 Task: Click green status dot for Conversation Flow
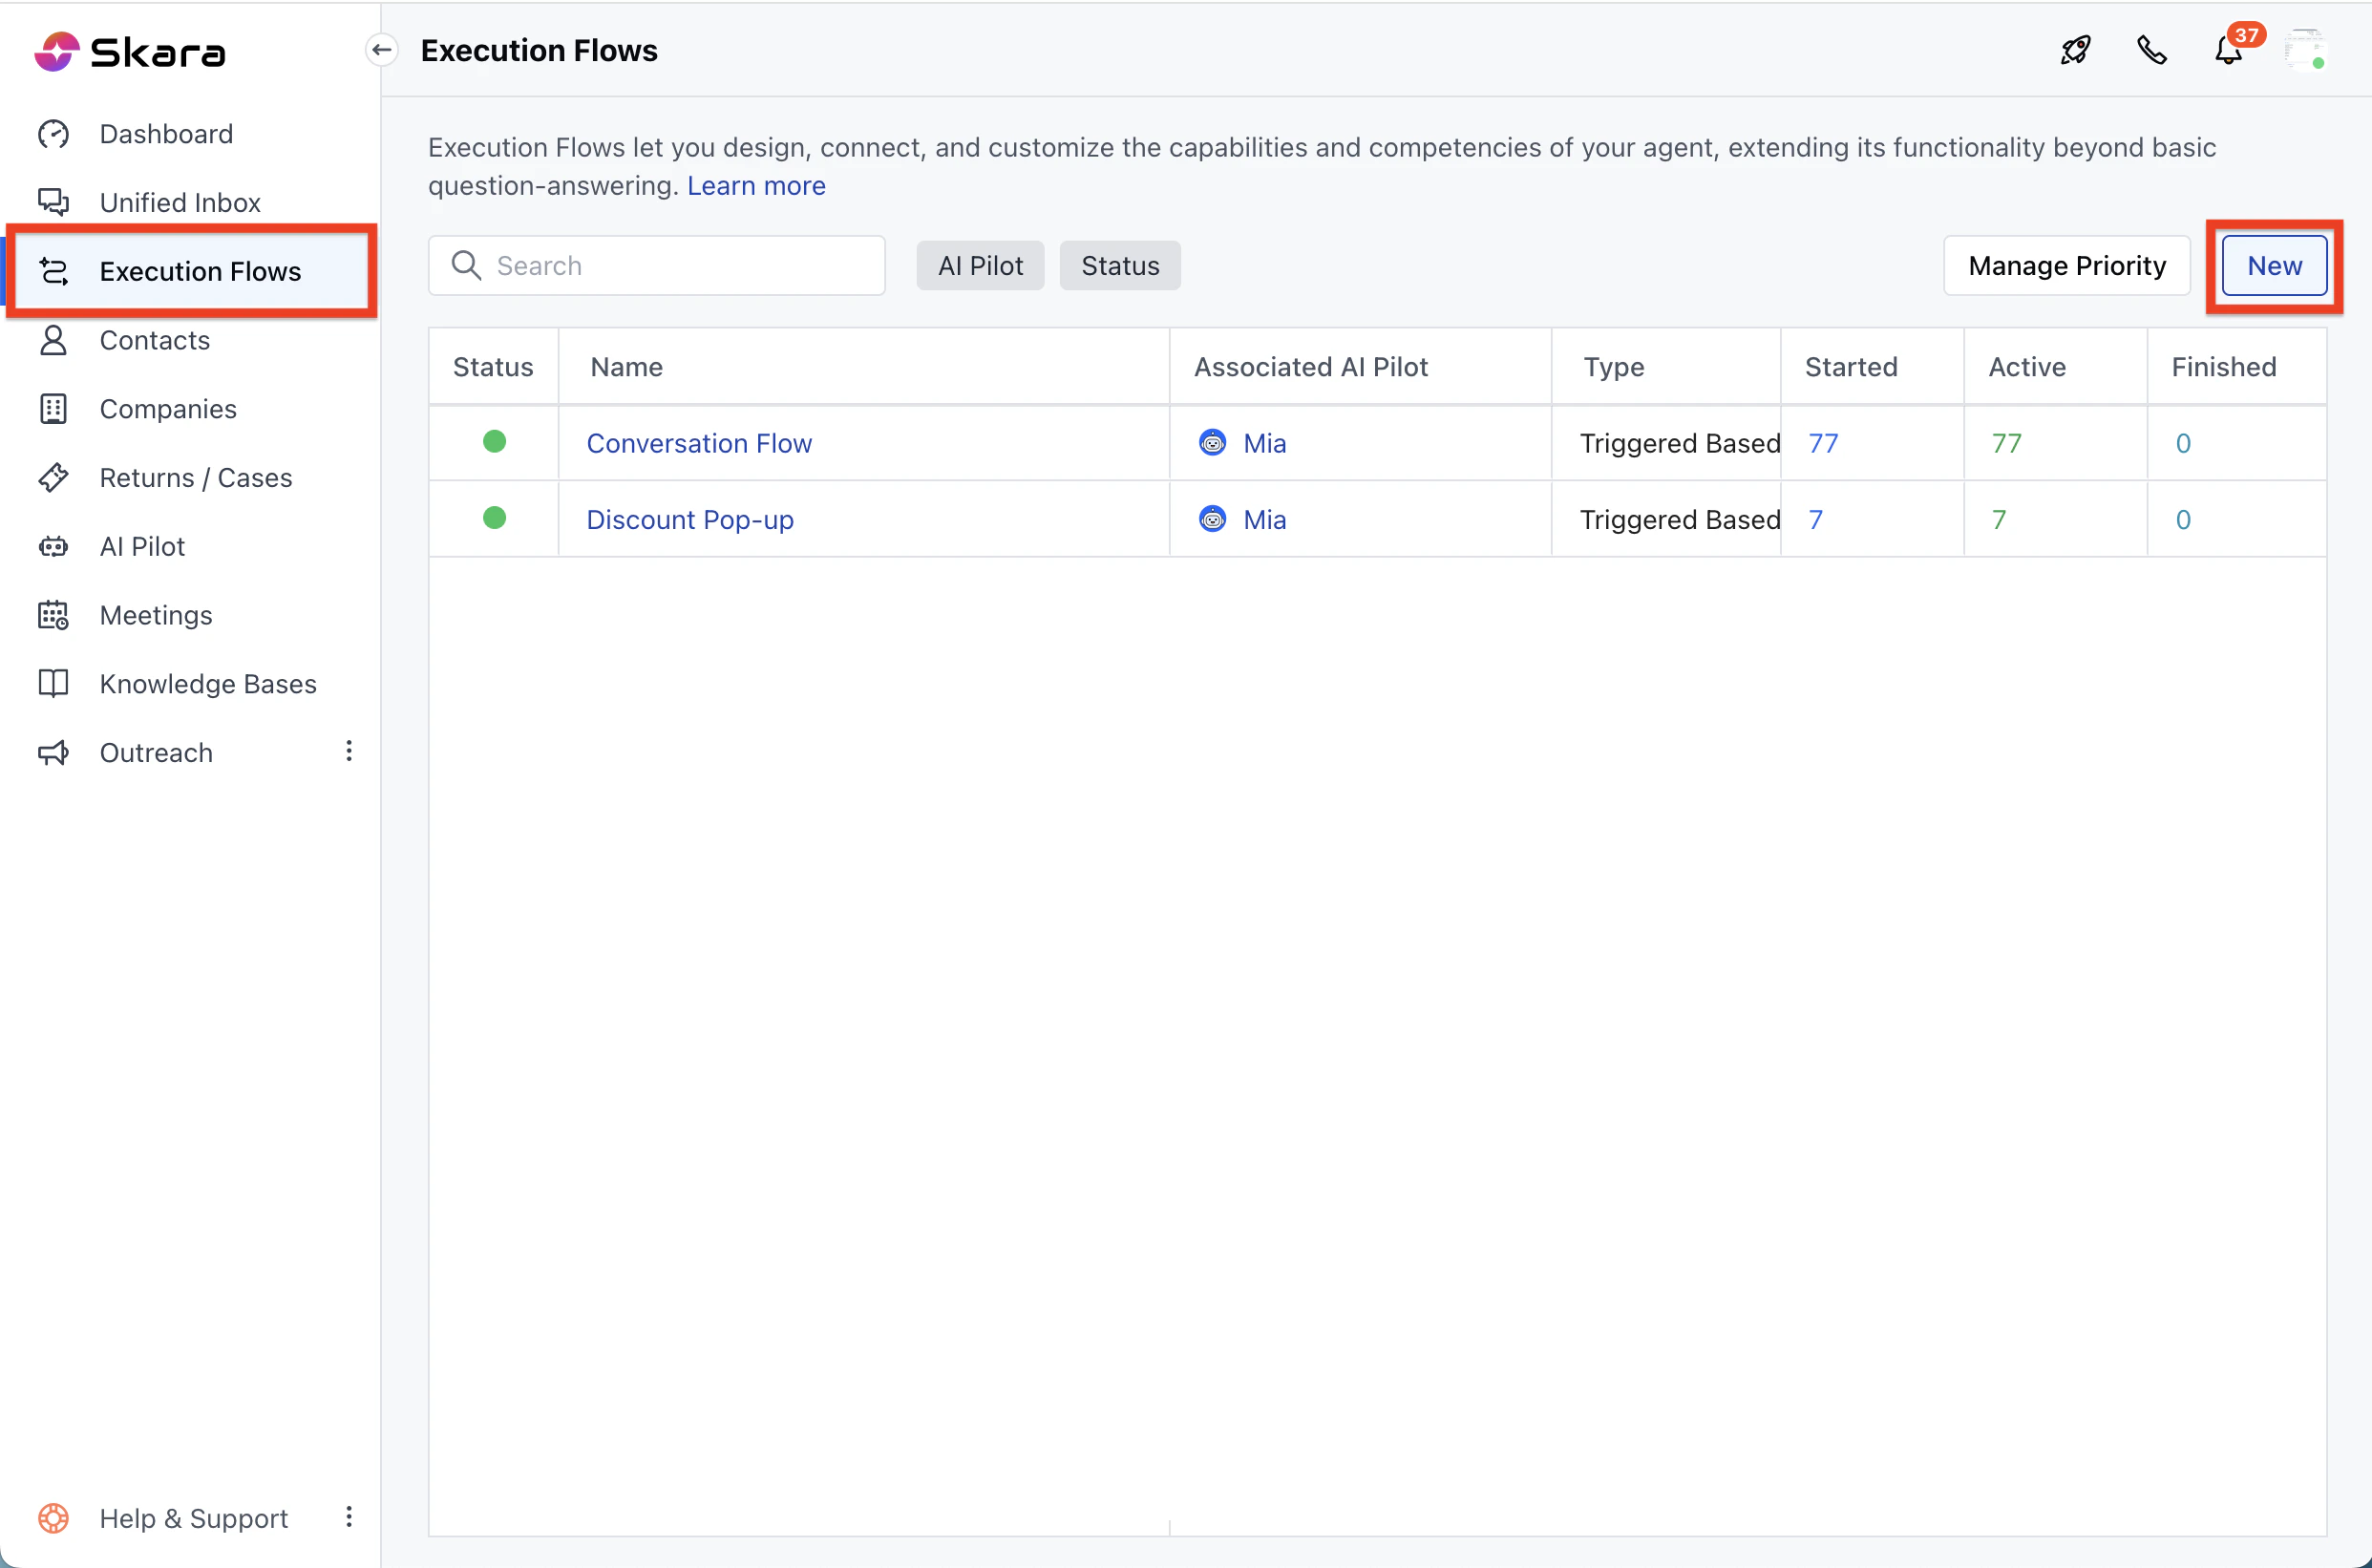click(494, 442)
